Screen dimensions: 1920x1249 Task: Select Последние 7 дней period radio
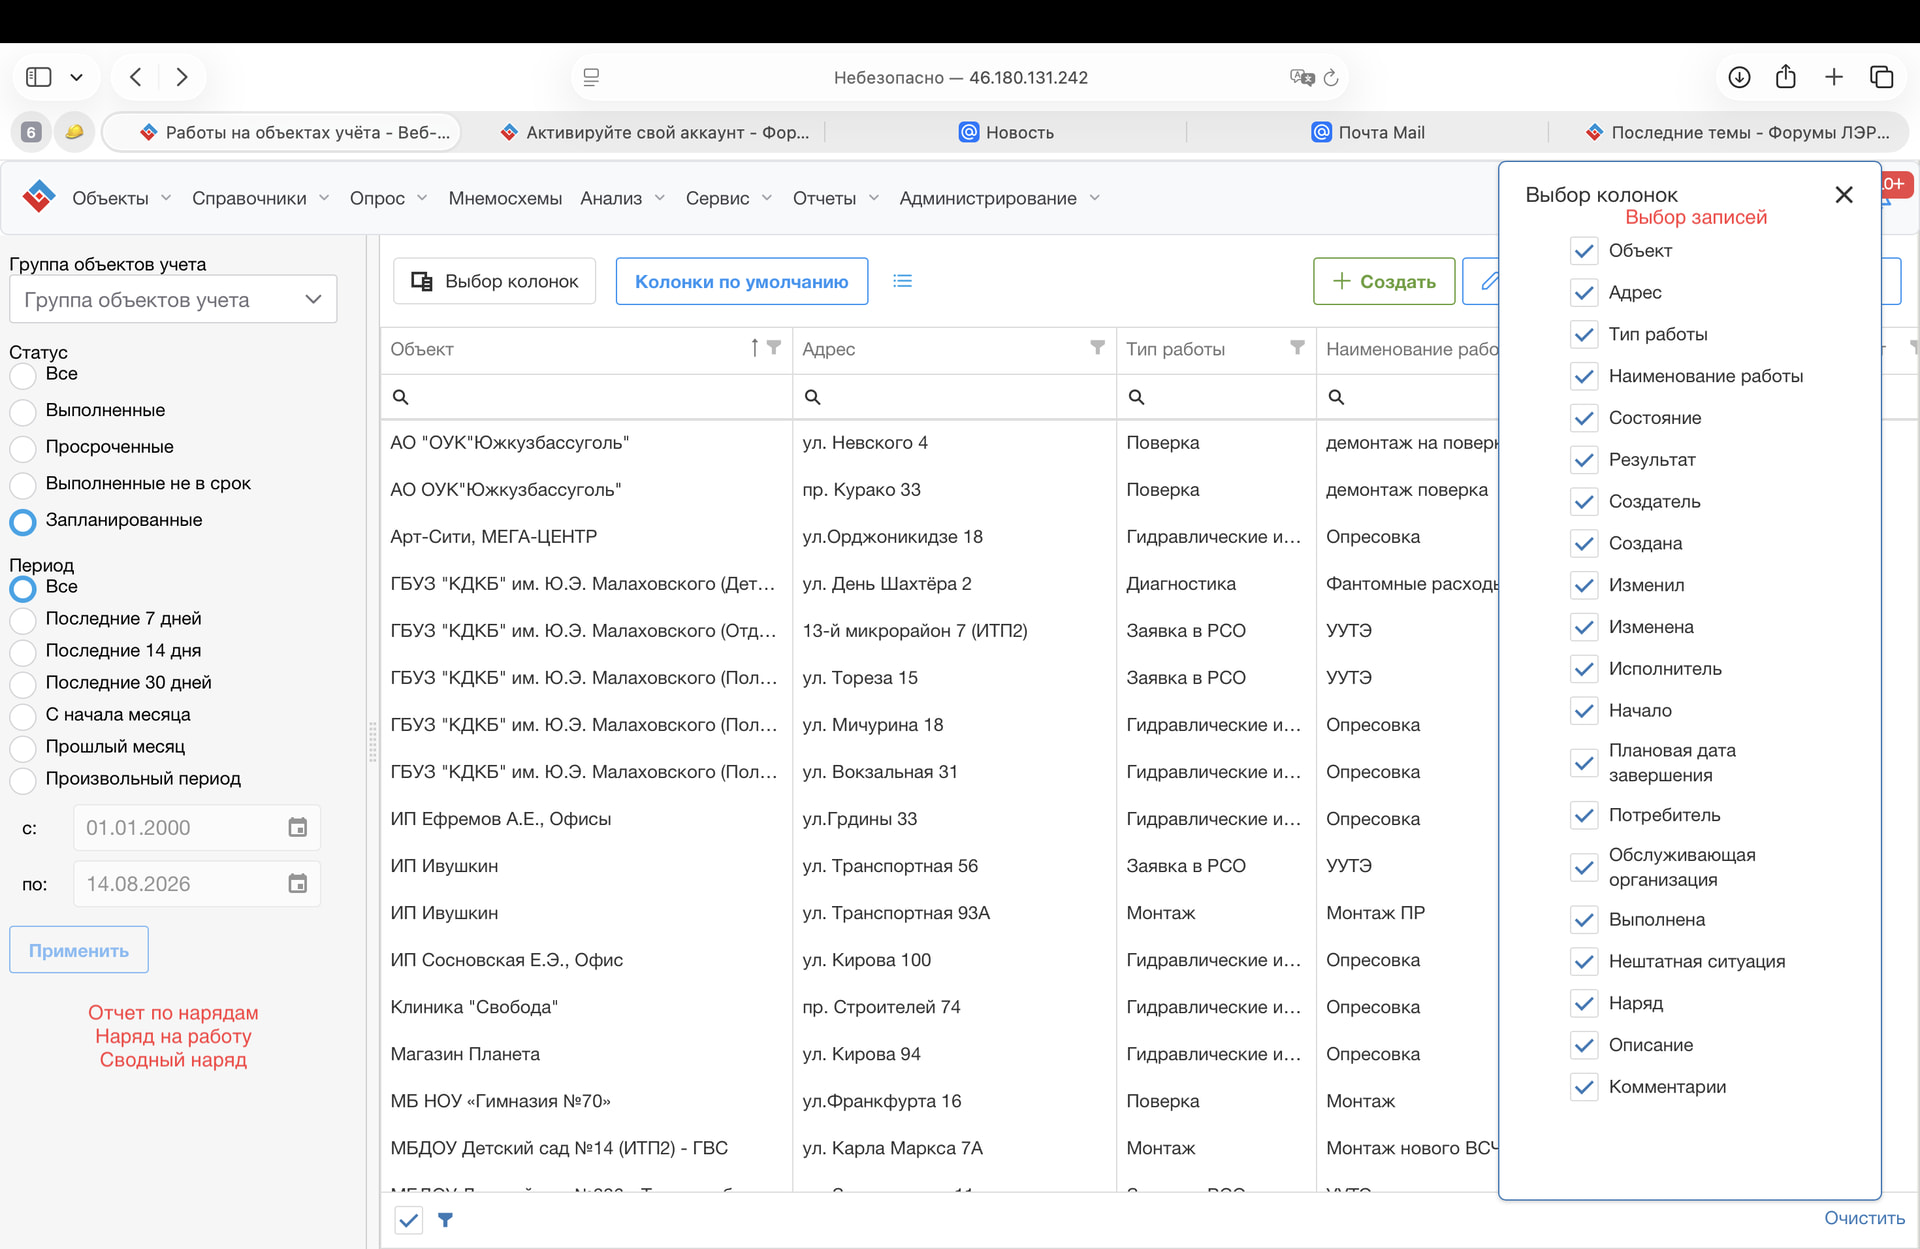[x=23, y=620]
